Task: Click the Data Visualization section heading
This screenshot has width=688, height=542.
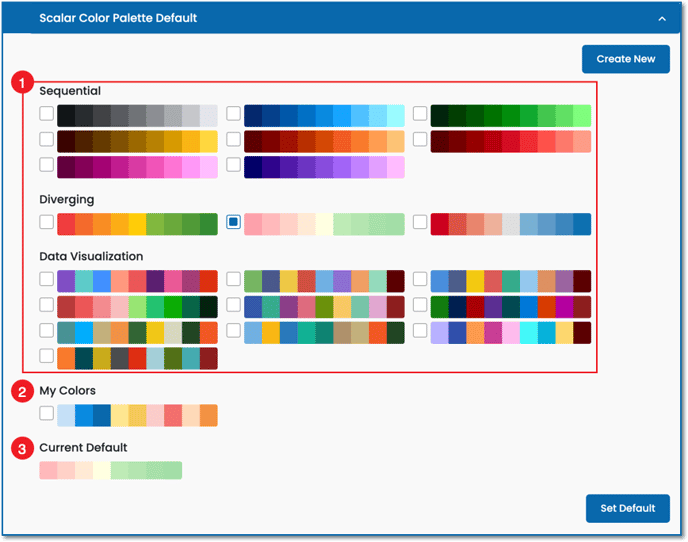Action: tap(91, 256)
